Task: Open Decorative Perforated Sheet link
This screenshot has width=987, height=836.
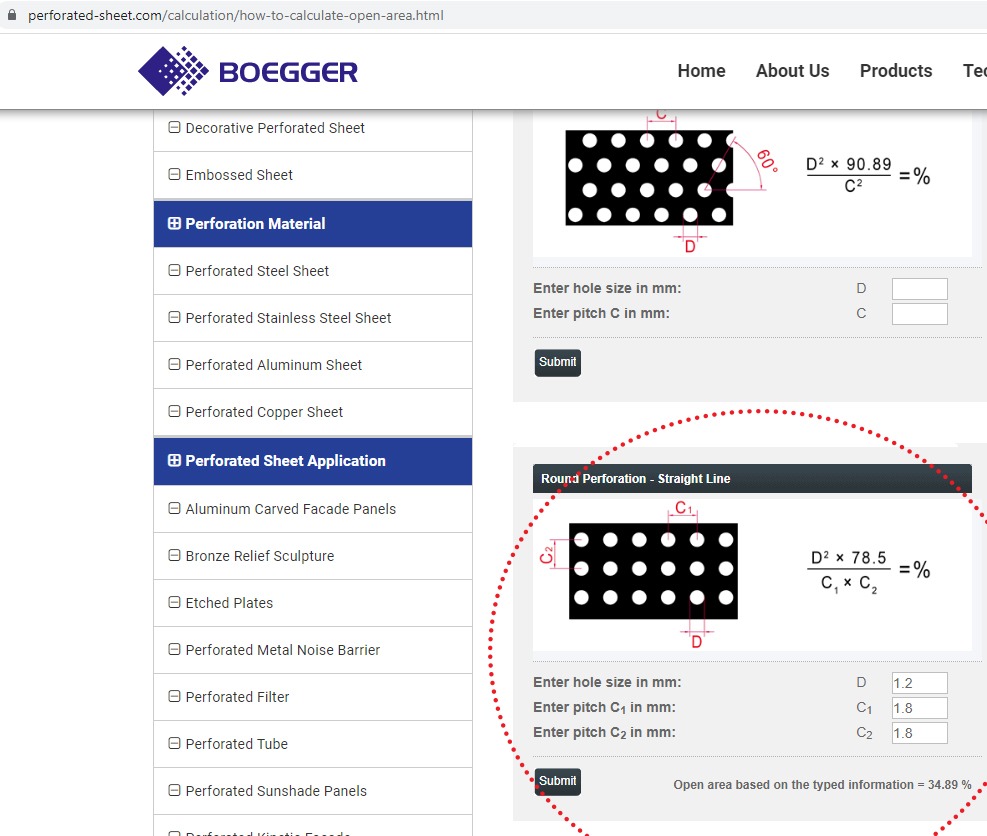Action: point(275,128)
